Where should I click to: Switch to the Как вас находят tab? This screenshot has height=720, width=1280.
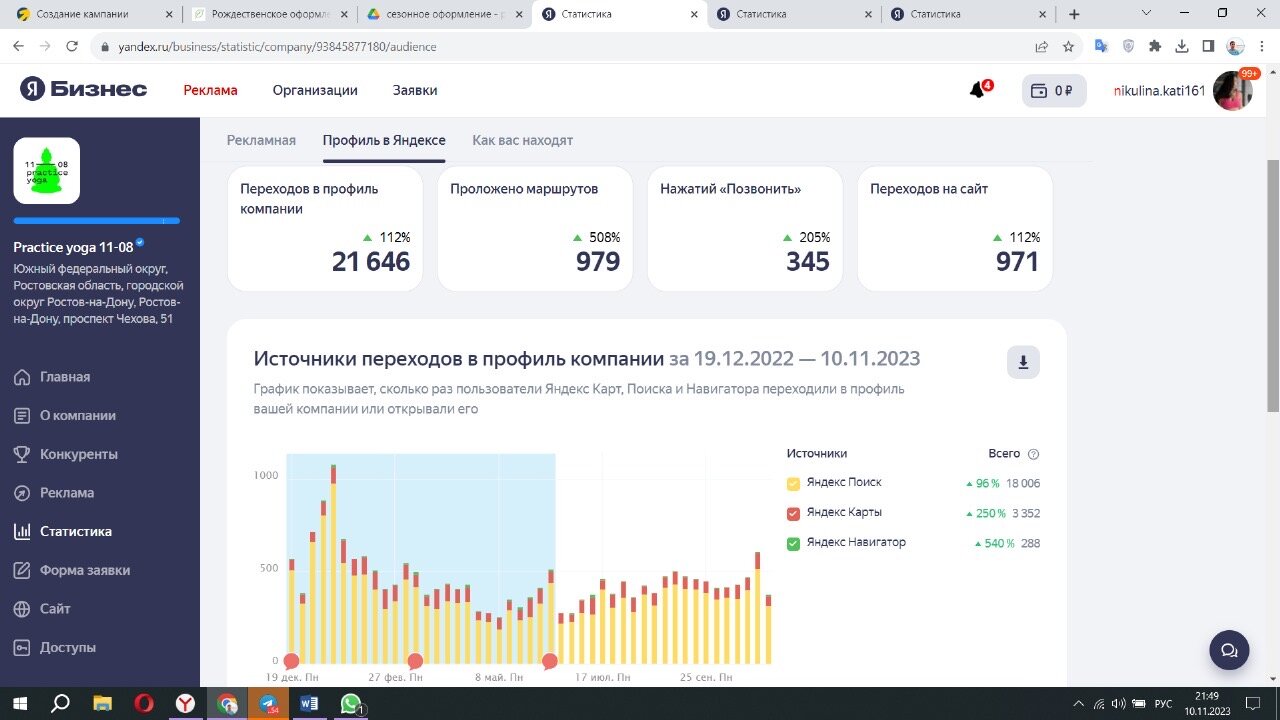[x=522, y=140]
